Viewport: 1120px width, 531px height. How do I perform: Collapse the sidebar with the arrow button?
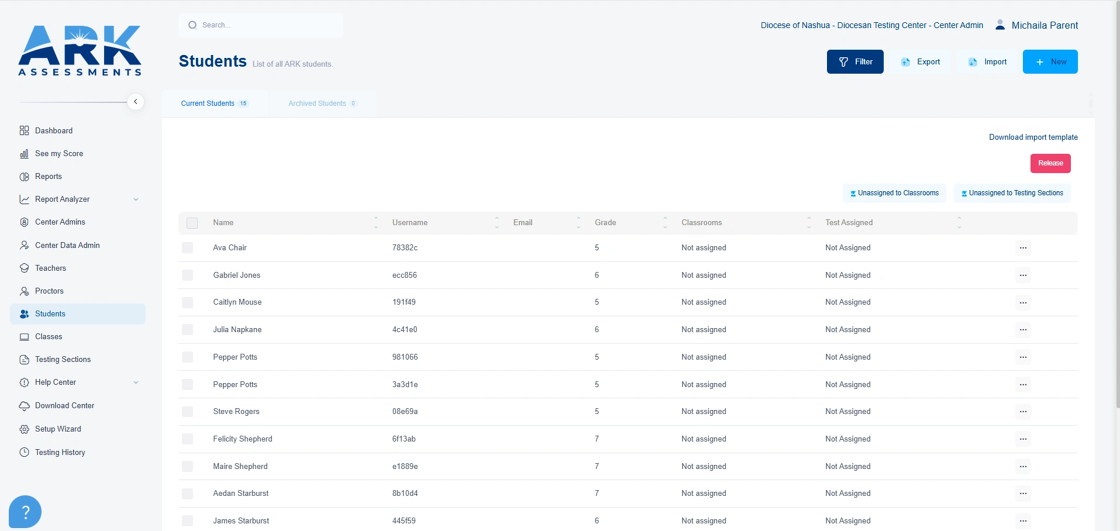pos(136,101)
